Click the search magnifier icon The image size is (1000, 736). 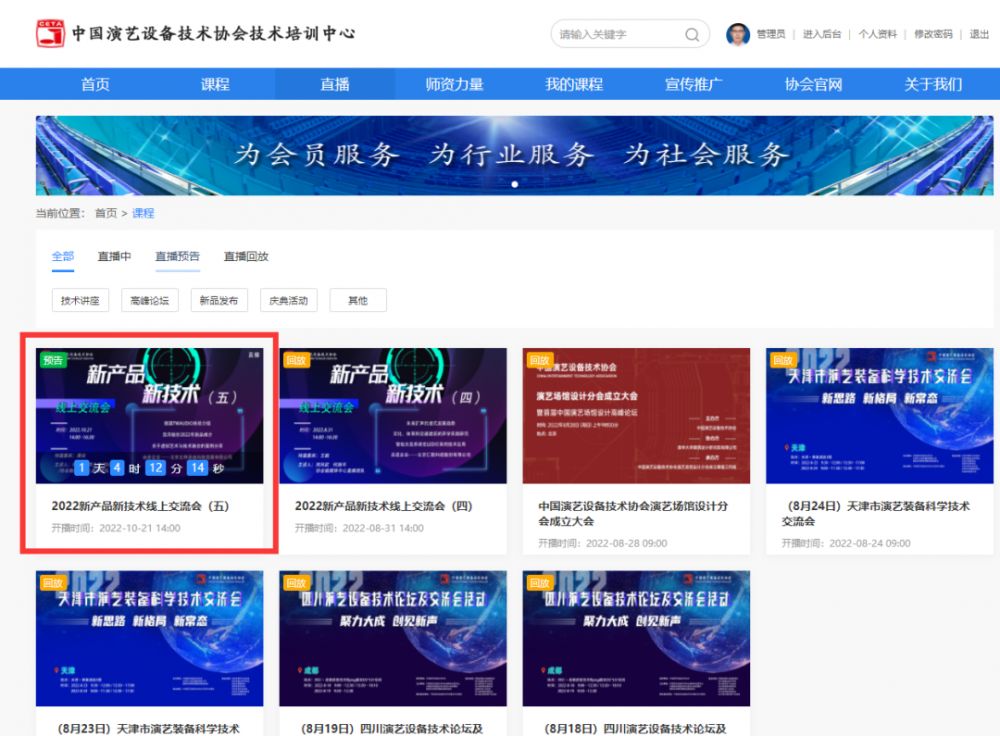coord(692,34)
